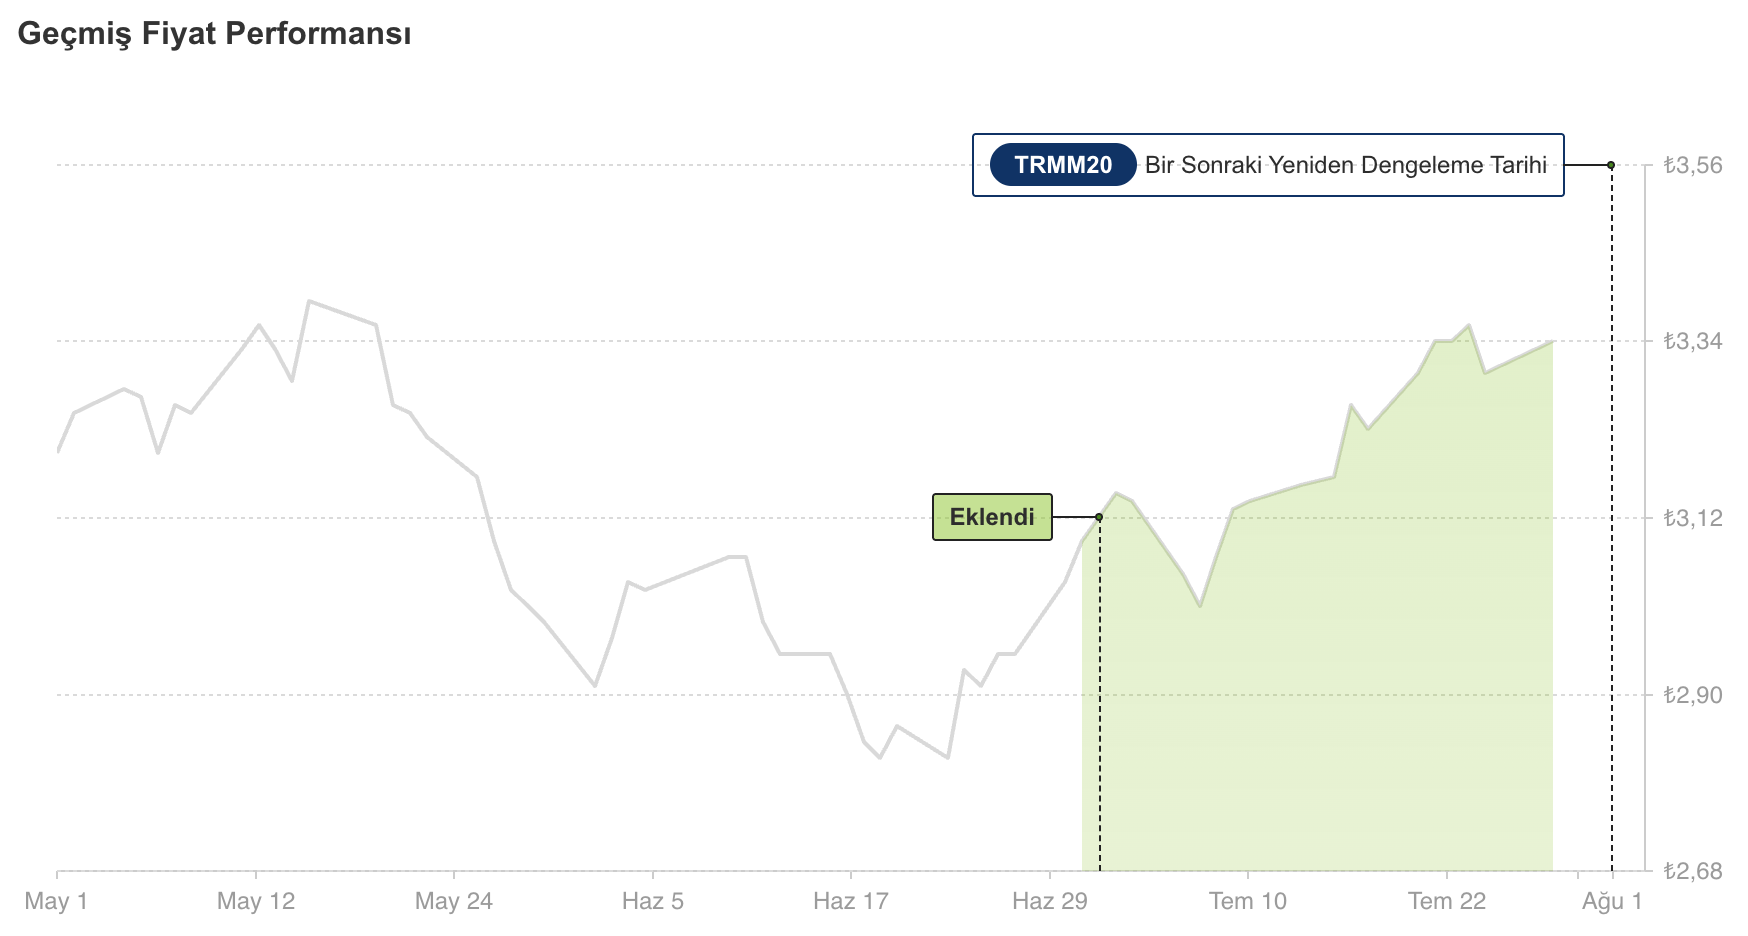Click the Haz 5 date label
The width and height of the screenshot is (1748, 936).
pyautogui.click(x=653, y=901)
